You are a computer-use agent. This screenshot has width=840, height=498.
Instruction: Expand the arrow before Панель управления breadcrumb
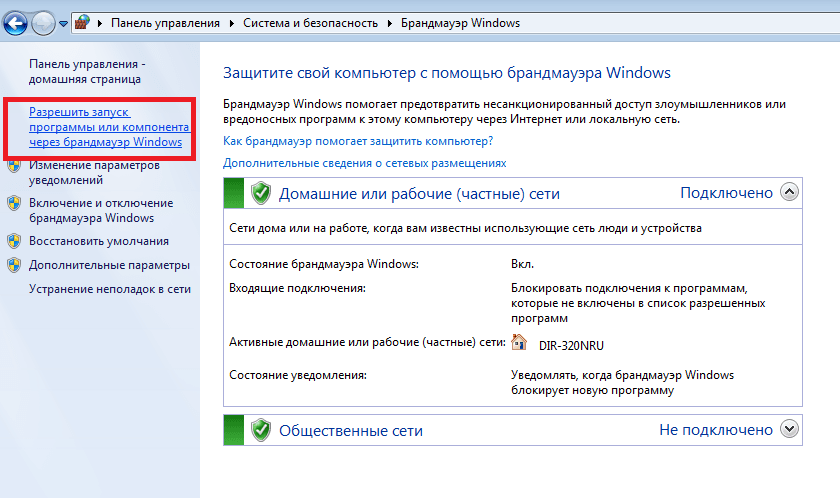(x=100, y=23)
